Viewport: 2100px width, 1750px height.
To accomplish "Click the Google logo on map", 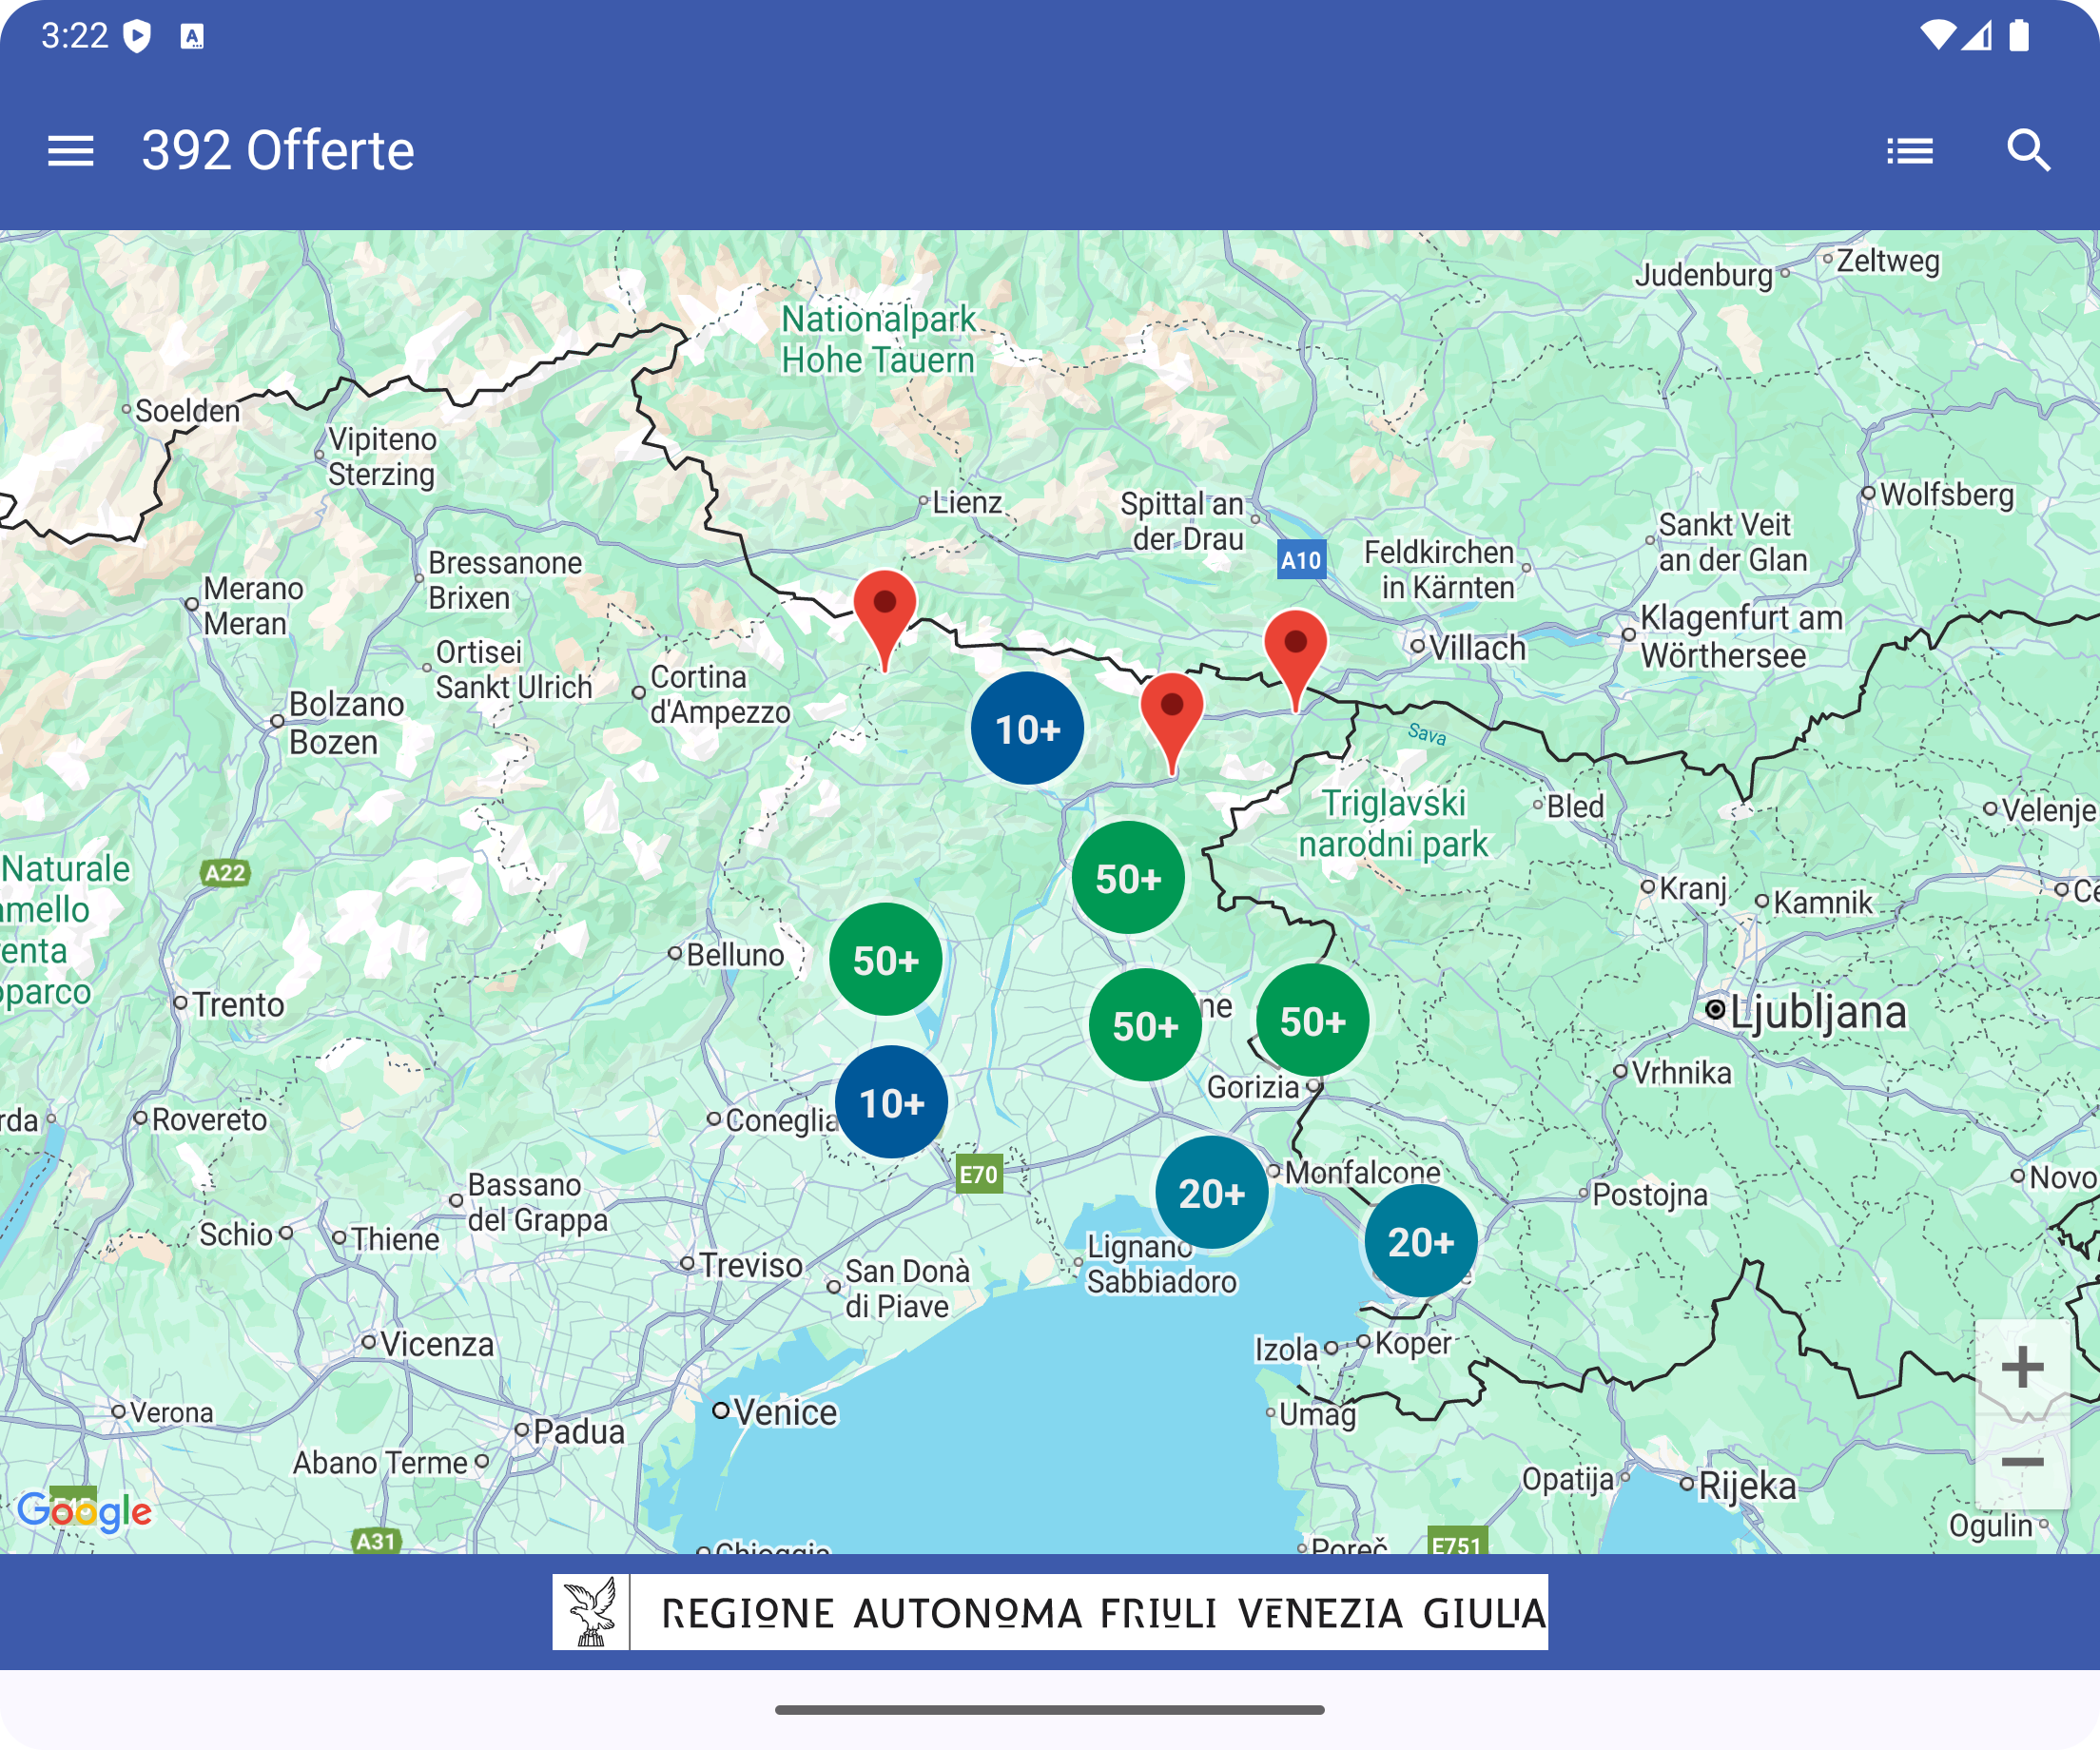I will click(85, 1511).
